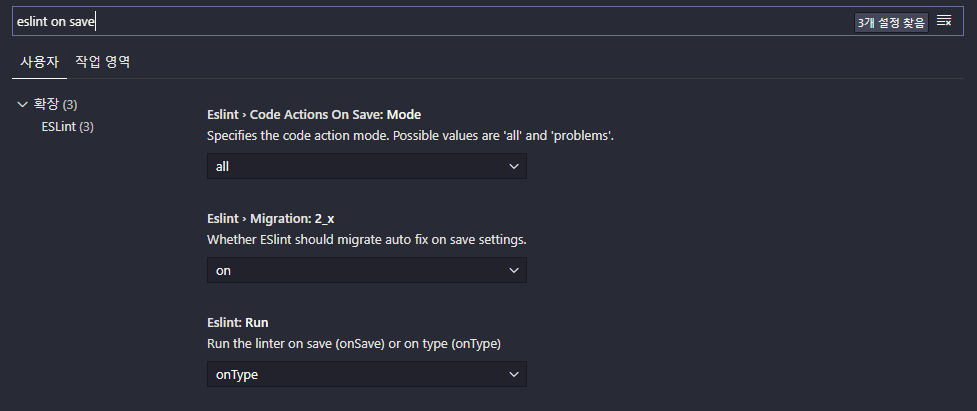Viewport: 977px width, 411px height.
Task: Open the Eslint Run combo box
Action: click(366, 374)
